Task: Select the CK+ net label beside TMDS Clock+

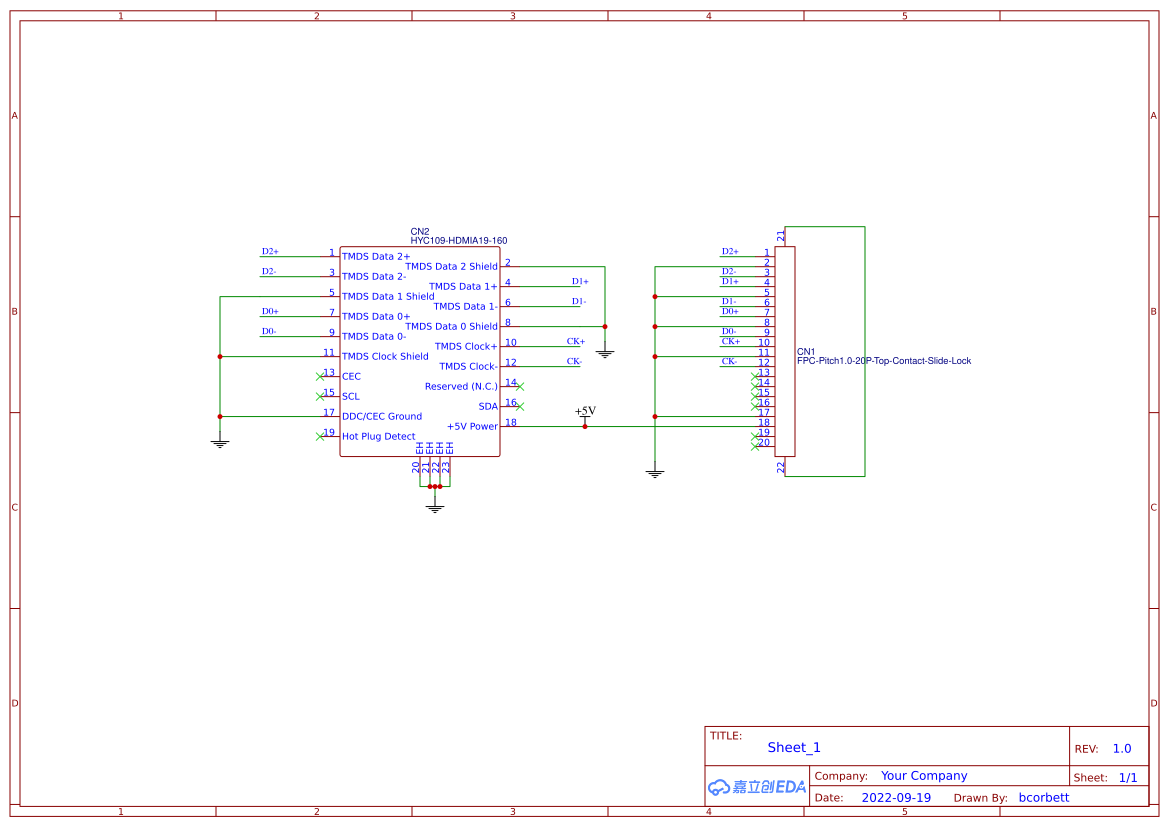Action: [576, 342]
